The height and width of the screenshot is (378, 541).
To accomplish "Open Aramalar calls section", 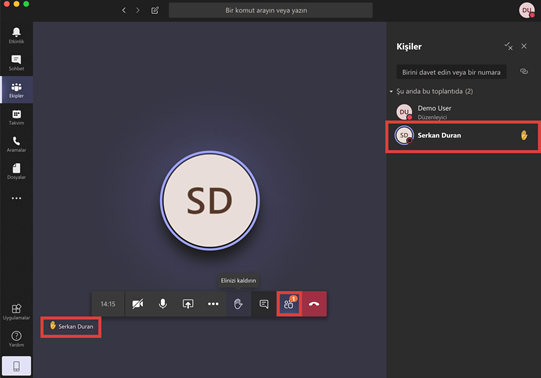I will click(x=16, y=144).
